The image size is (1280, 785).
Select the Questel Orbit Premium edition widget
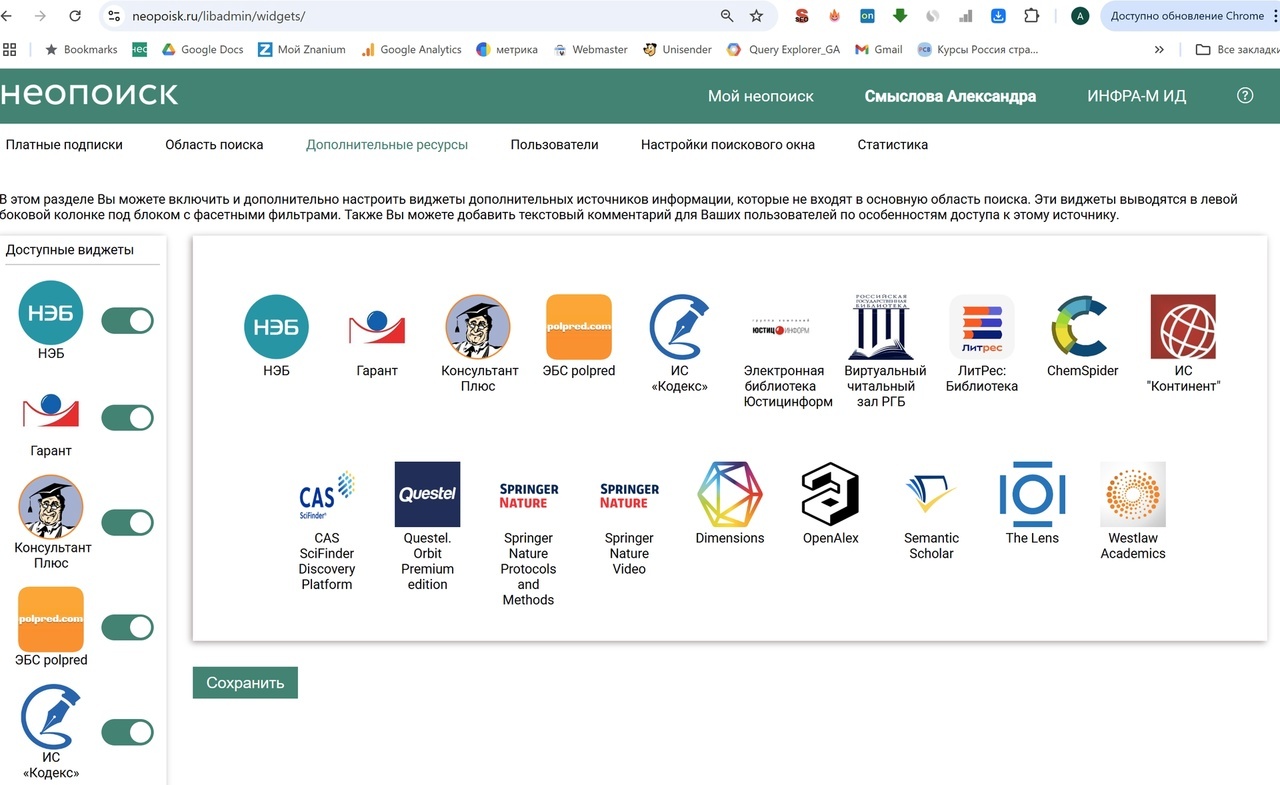coord(427,494)
